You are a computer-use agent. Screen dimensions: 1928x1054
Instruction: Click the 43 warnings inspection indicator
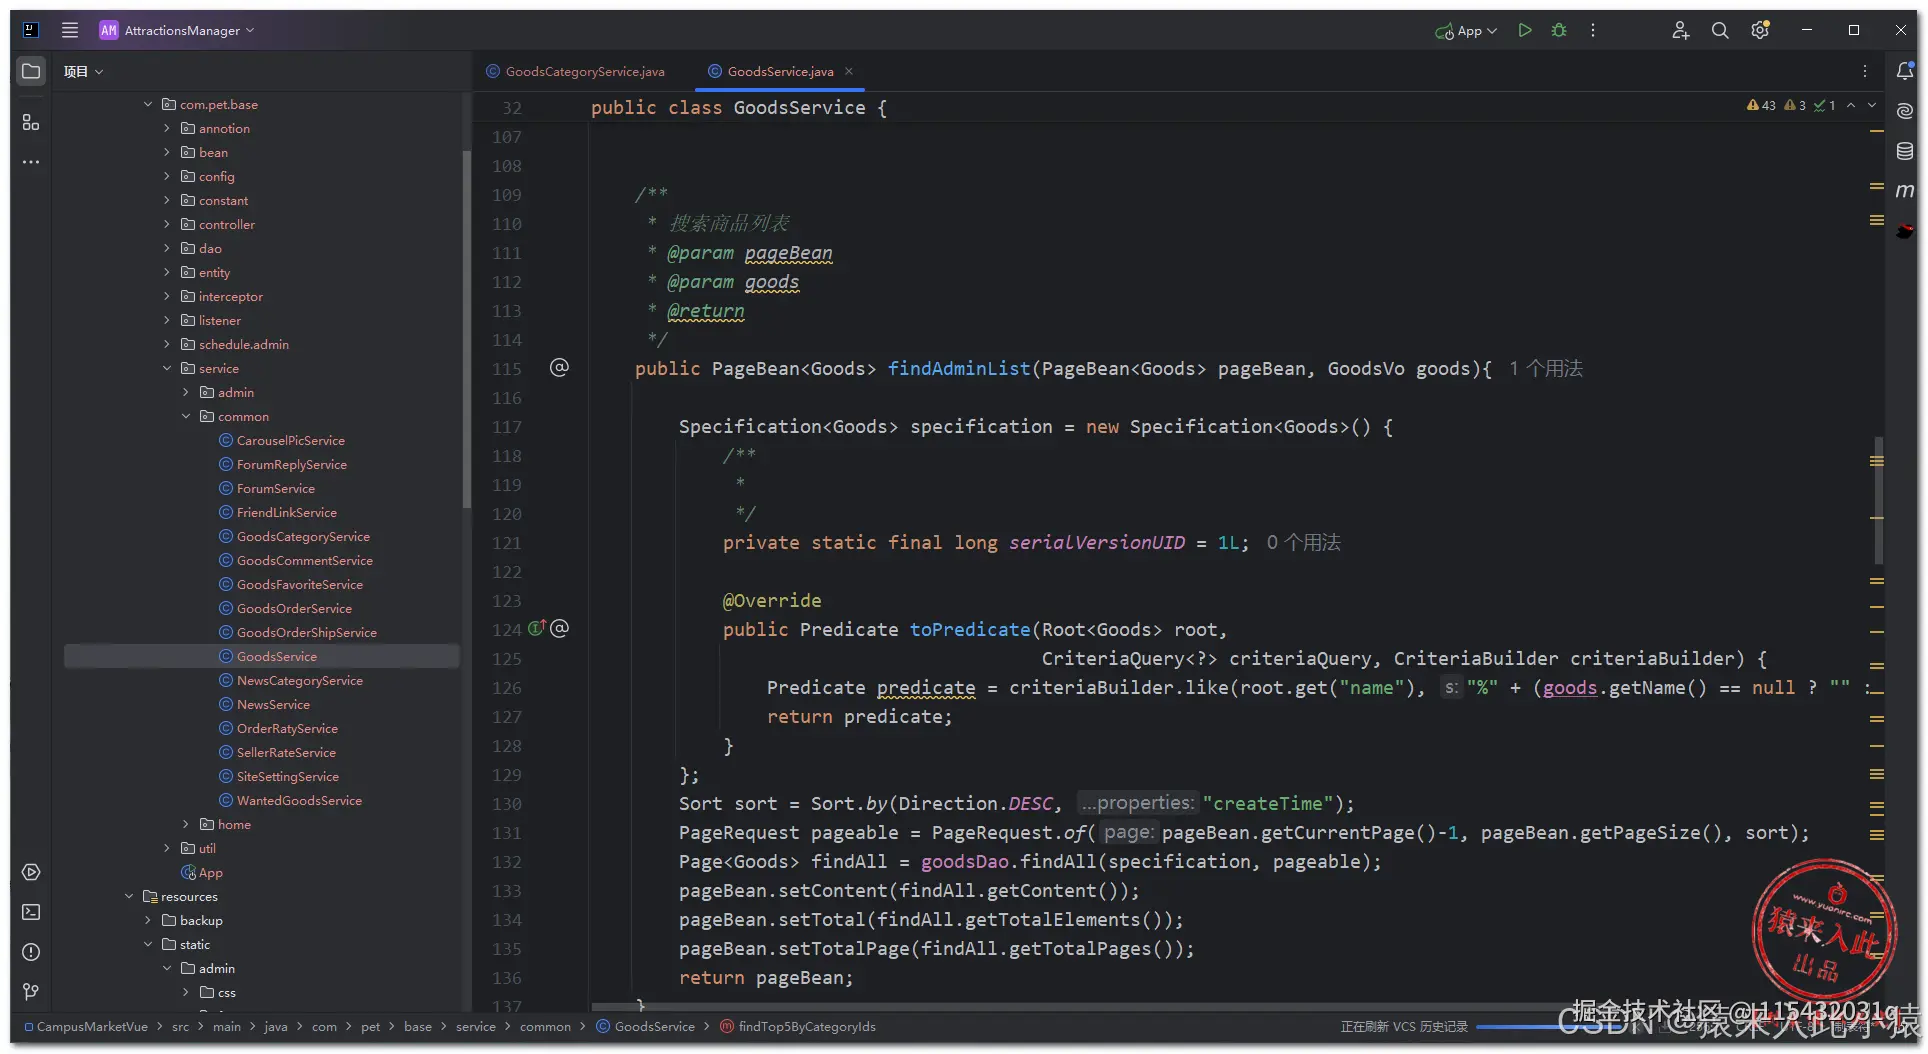[x=1761, y=105]
